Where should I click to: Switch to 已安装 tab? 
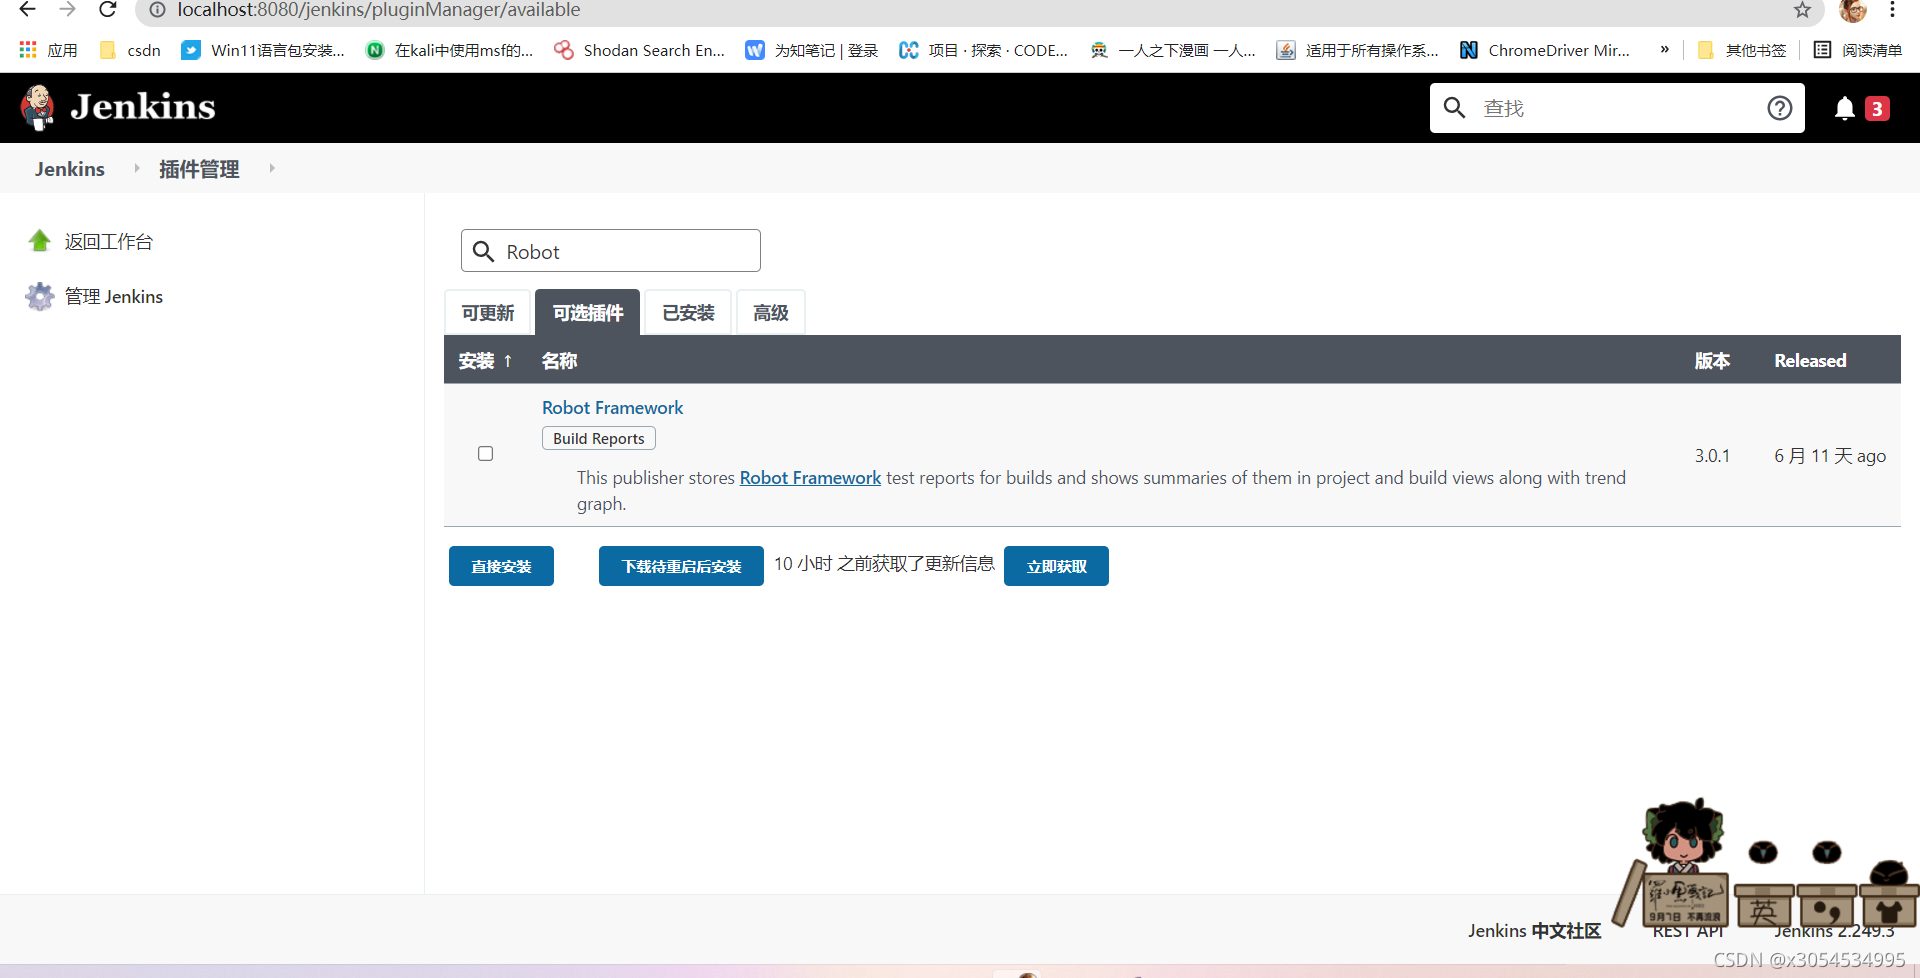[688, 313]
